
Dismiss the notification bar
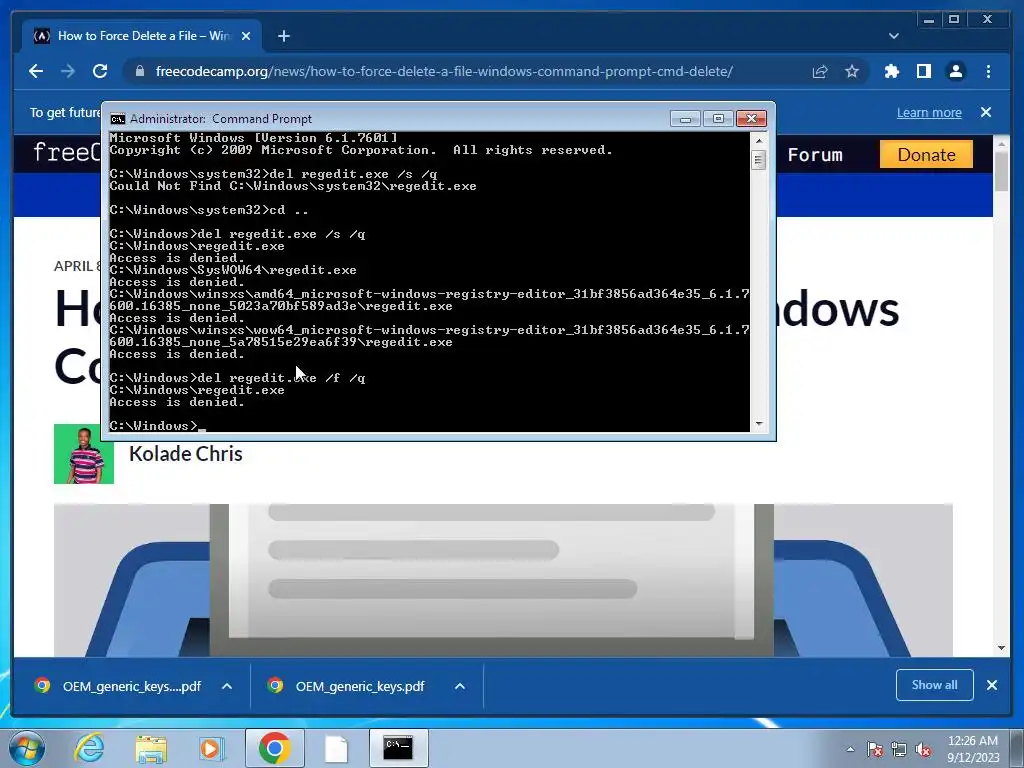[985, 112]
